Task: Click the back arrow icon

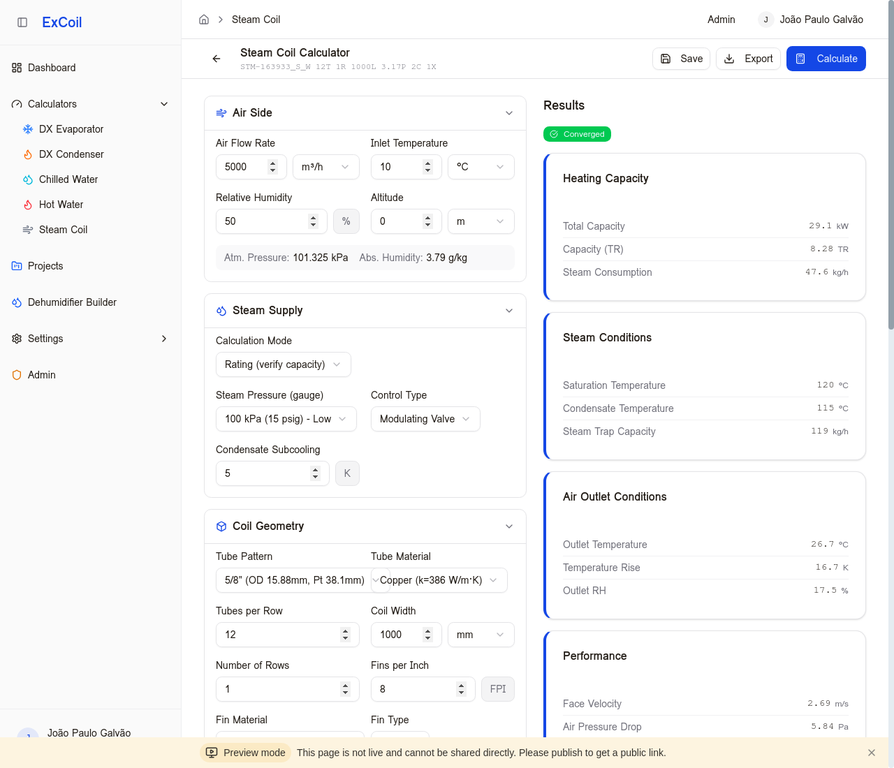Action: (x=216, y=59)
